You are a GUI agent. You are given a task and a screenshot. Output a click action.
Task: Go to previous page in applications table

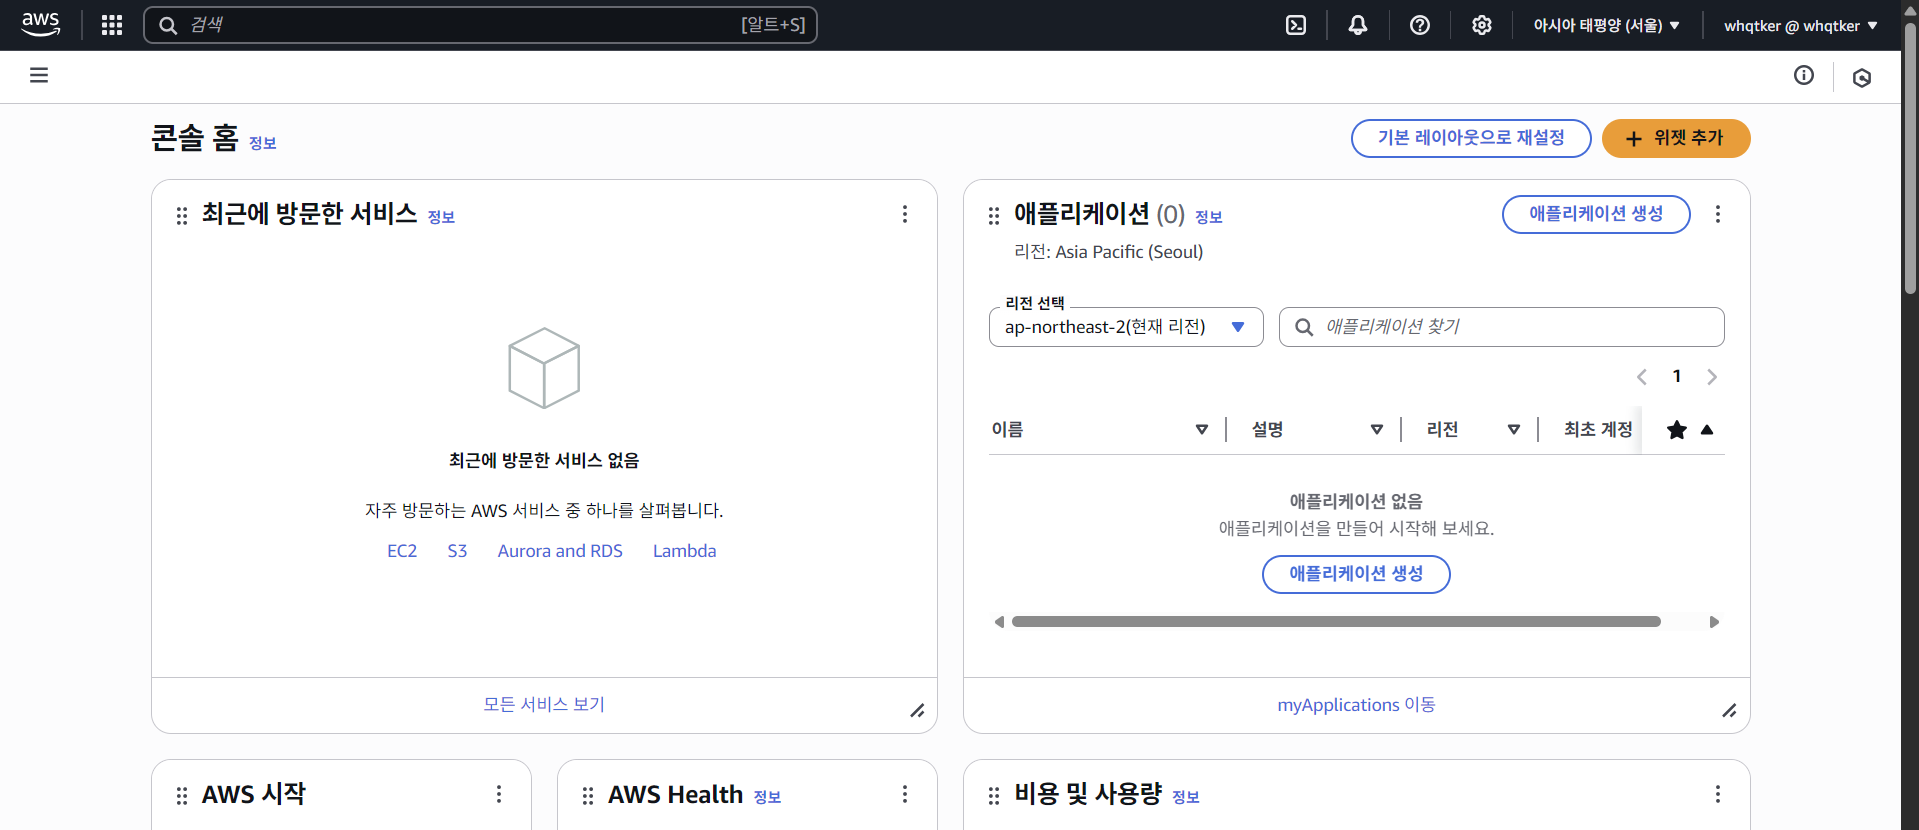click(1642, 377)
